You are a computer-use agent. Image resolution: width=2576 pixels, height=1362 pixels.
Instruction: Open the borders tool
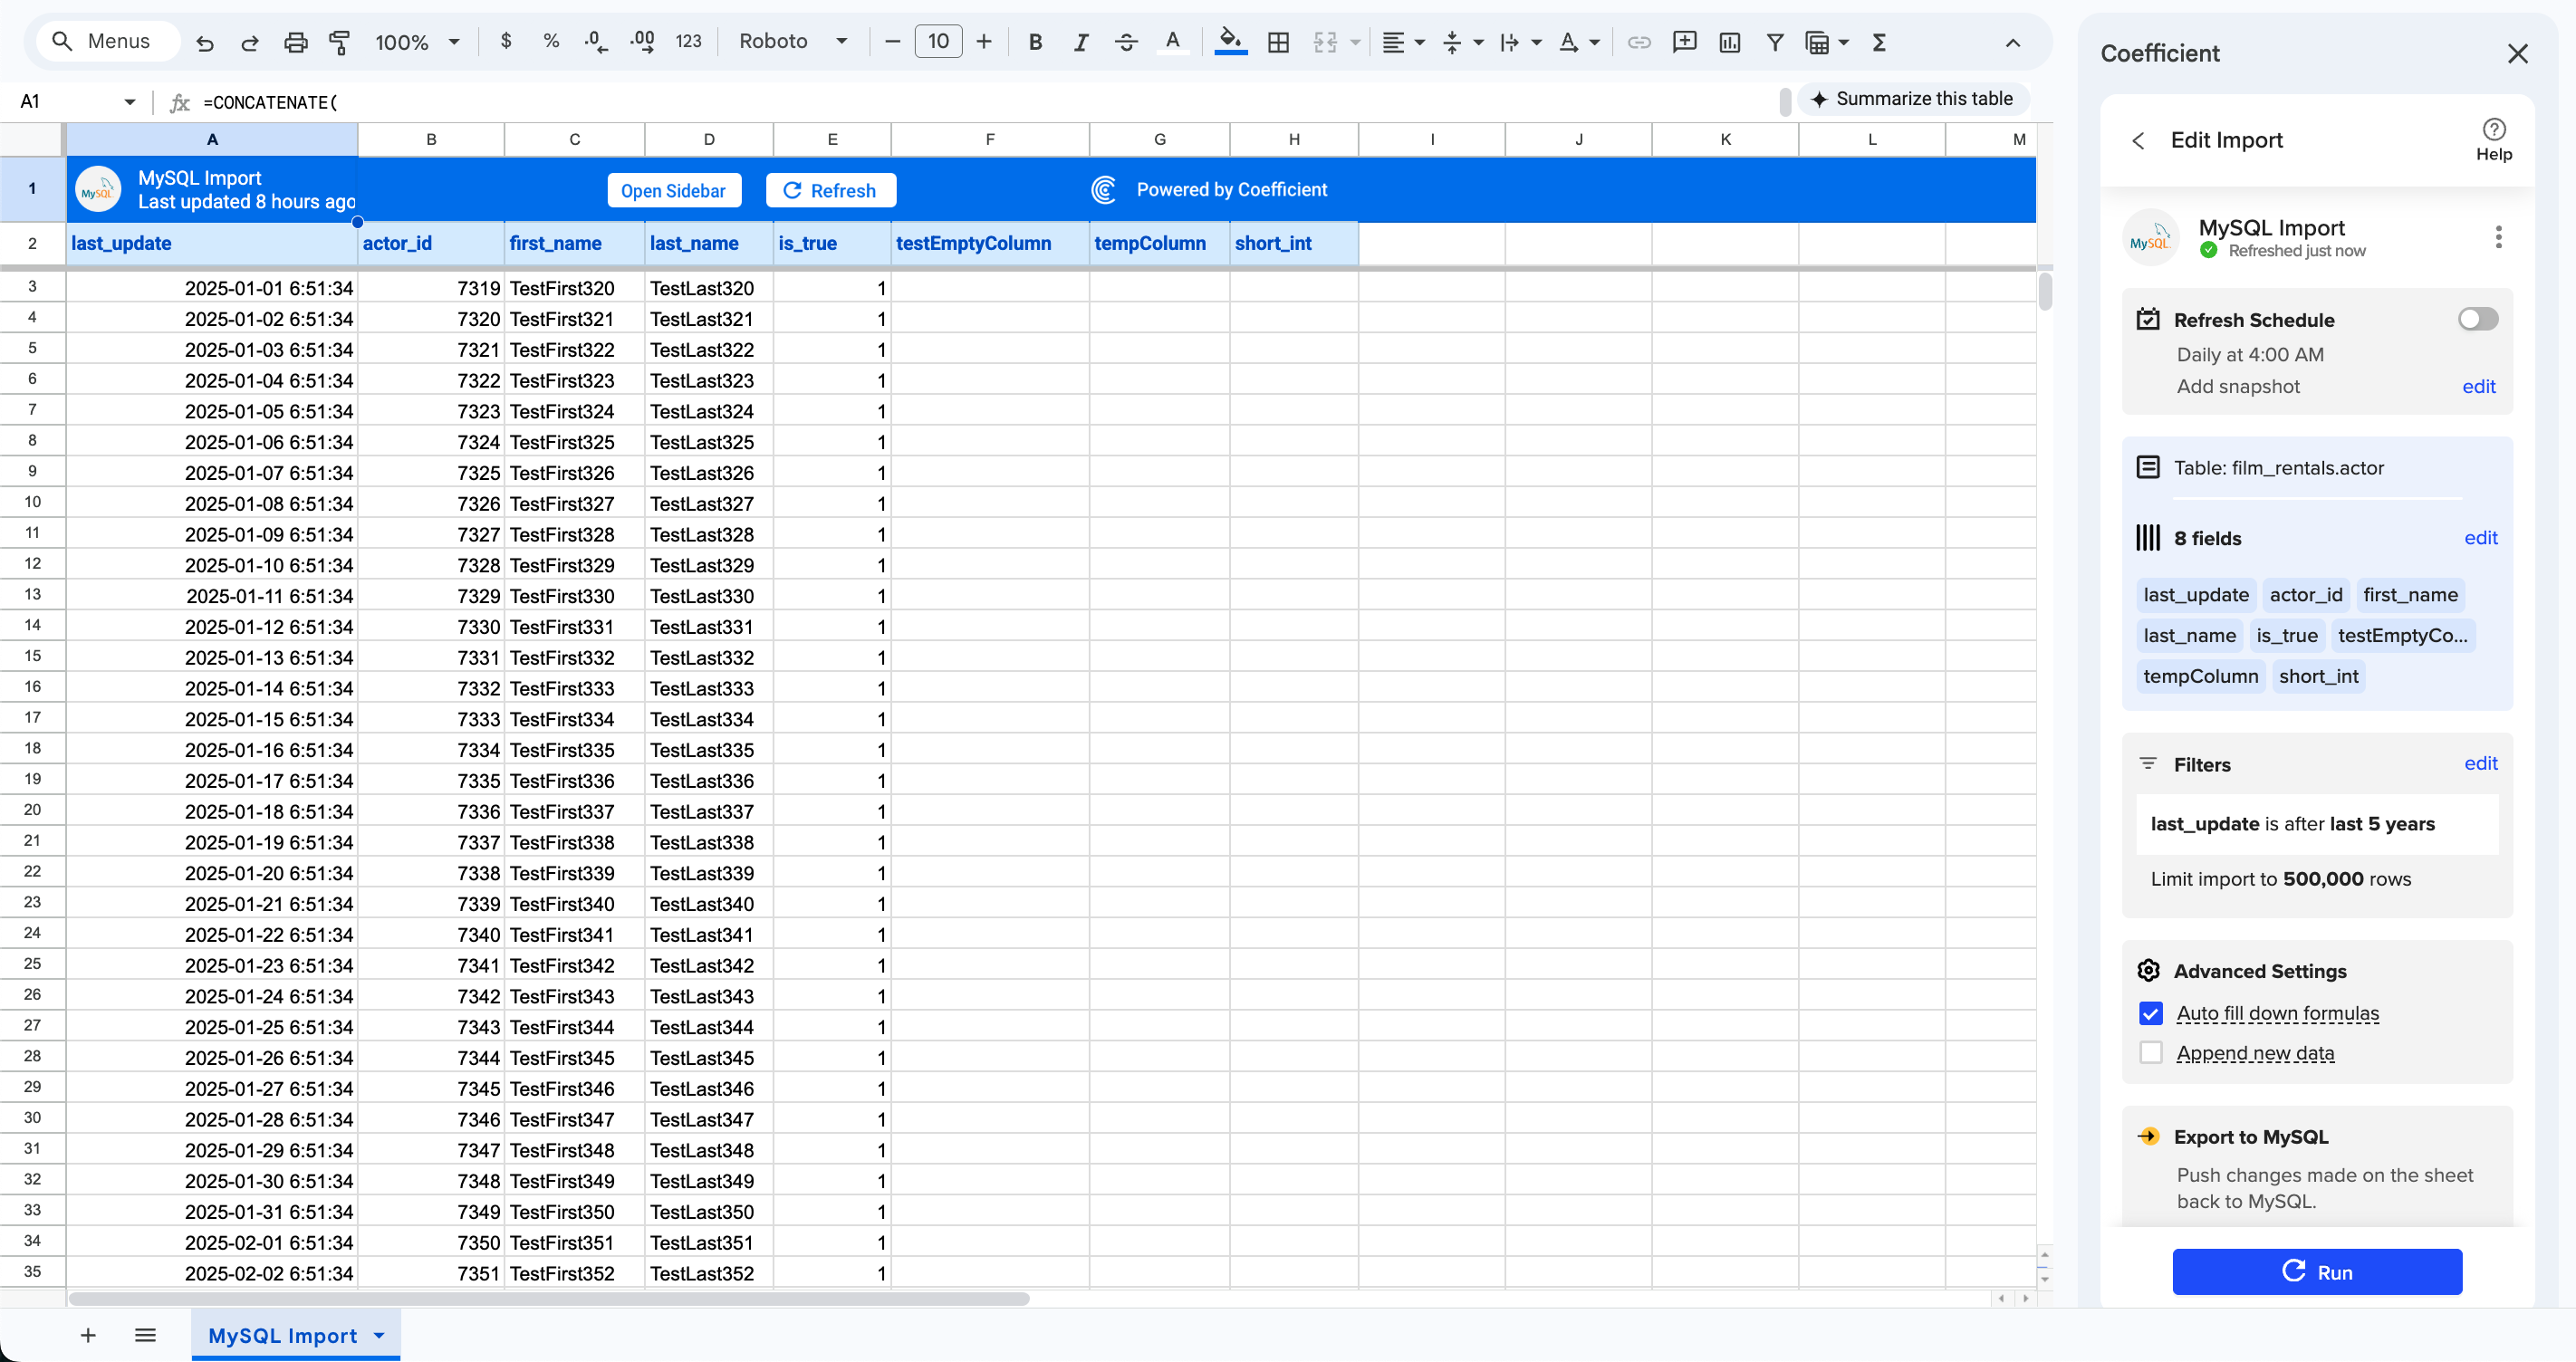(1278, 41)
